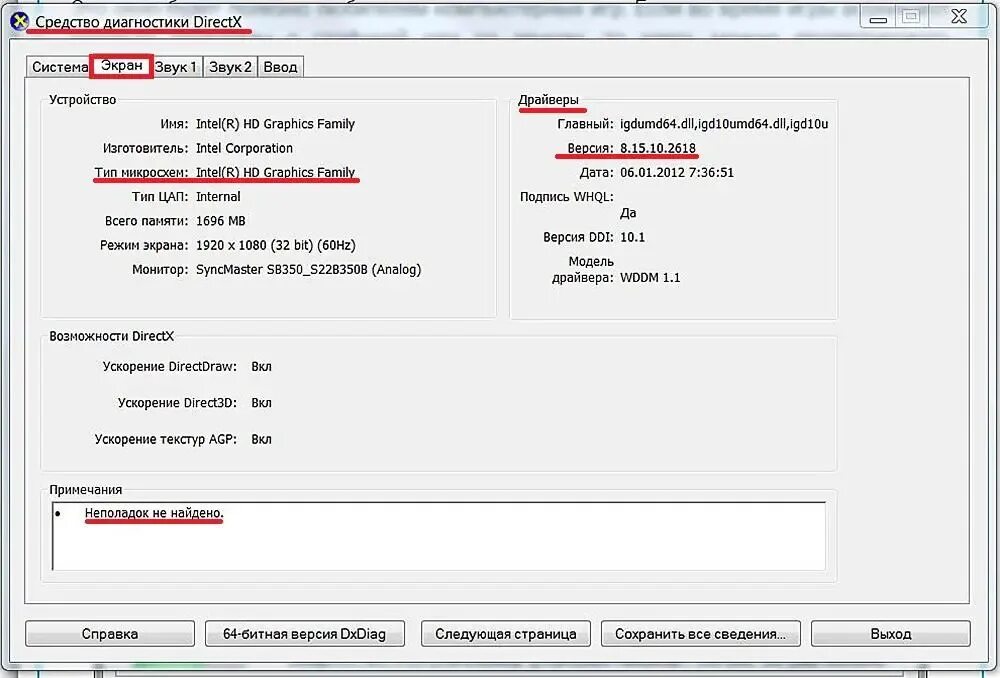1000x678 pixels.
Task: Click the 'Драйверы' group label
Action: (548, 99)
